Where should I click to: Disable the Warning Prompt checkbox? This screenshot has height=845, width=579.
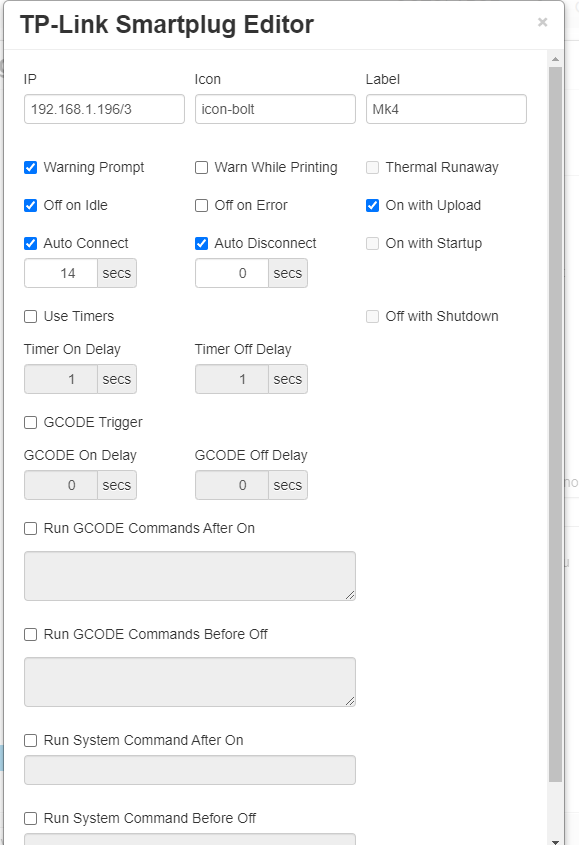[x=30, y=167]
